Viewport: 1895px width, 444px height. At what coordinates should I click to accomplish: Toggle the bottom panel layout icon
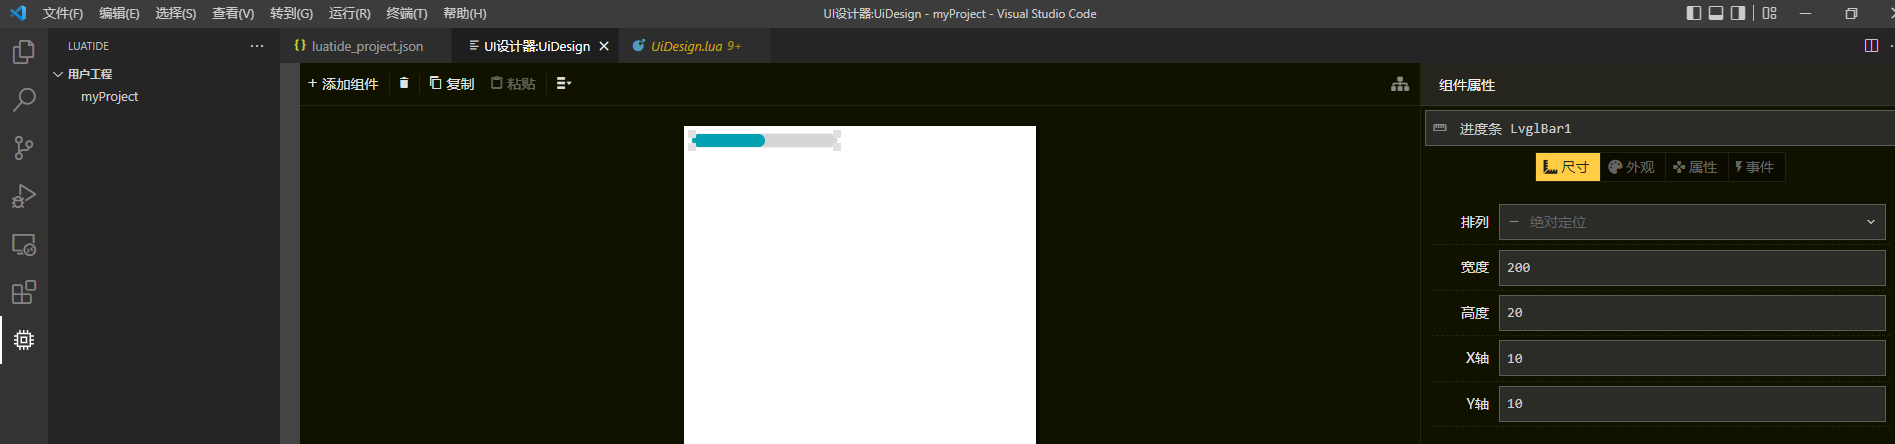(1716, 13)
